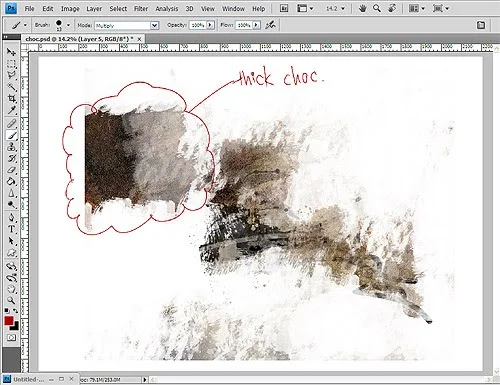Image resolution: width=500 pixels, height=385 pixels.
Task: Open the Edit menu
Action: pyautogui.click(x=48, y=9)
